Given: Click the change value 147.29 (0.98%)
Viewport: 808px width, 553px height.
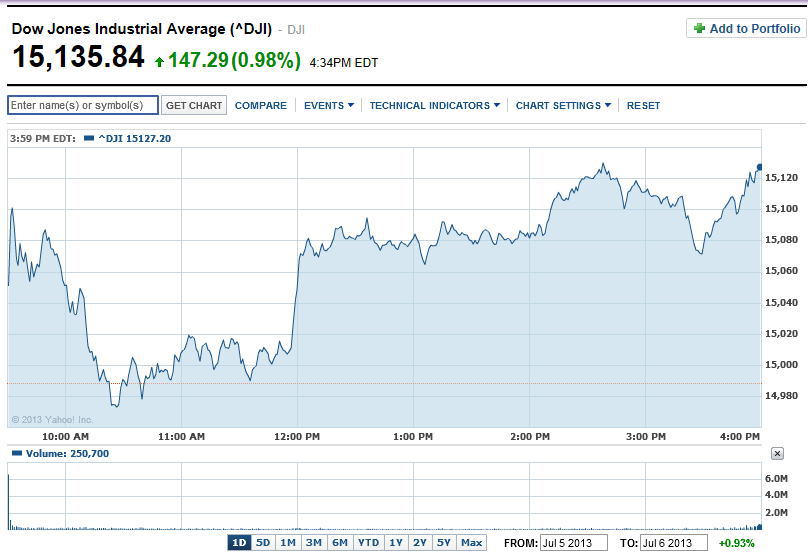Looking at the screenshot, I should (x=234, y=60).
